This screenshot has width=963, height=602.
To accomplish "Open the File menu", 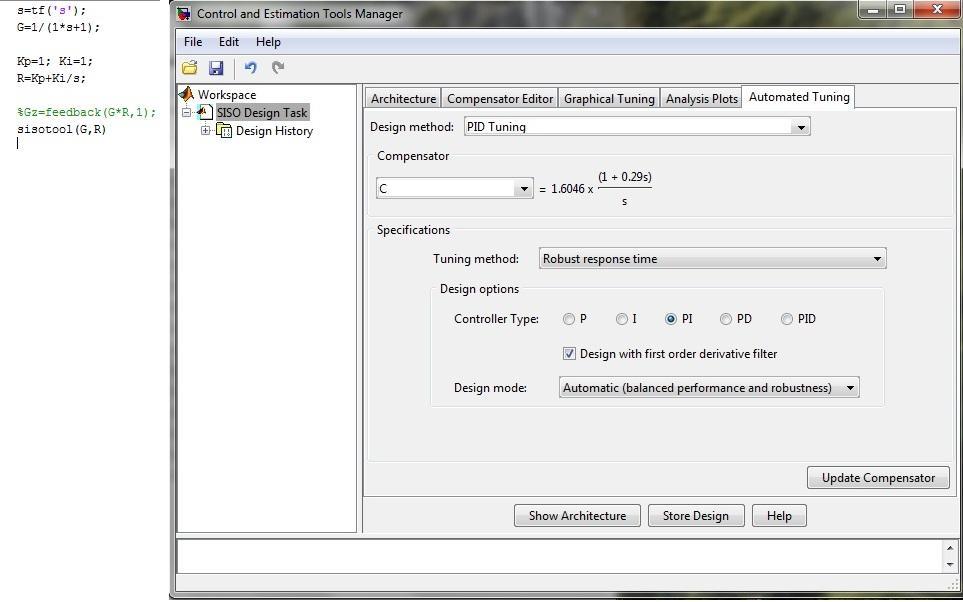I will (x=193, y=42).
